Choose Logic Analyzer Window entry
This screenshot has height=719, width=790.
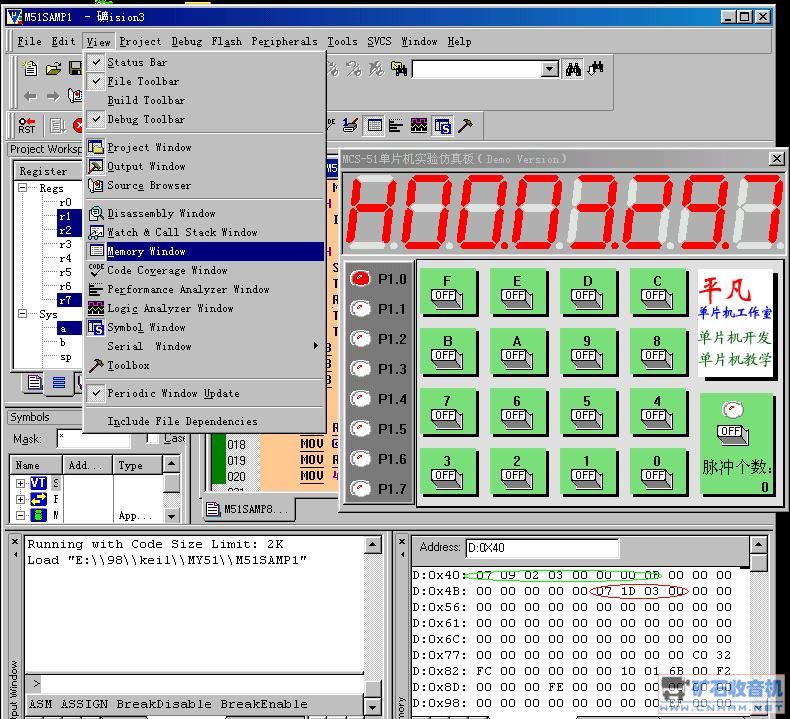[205, 308]
